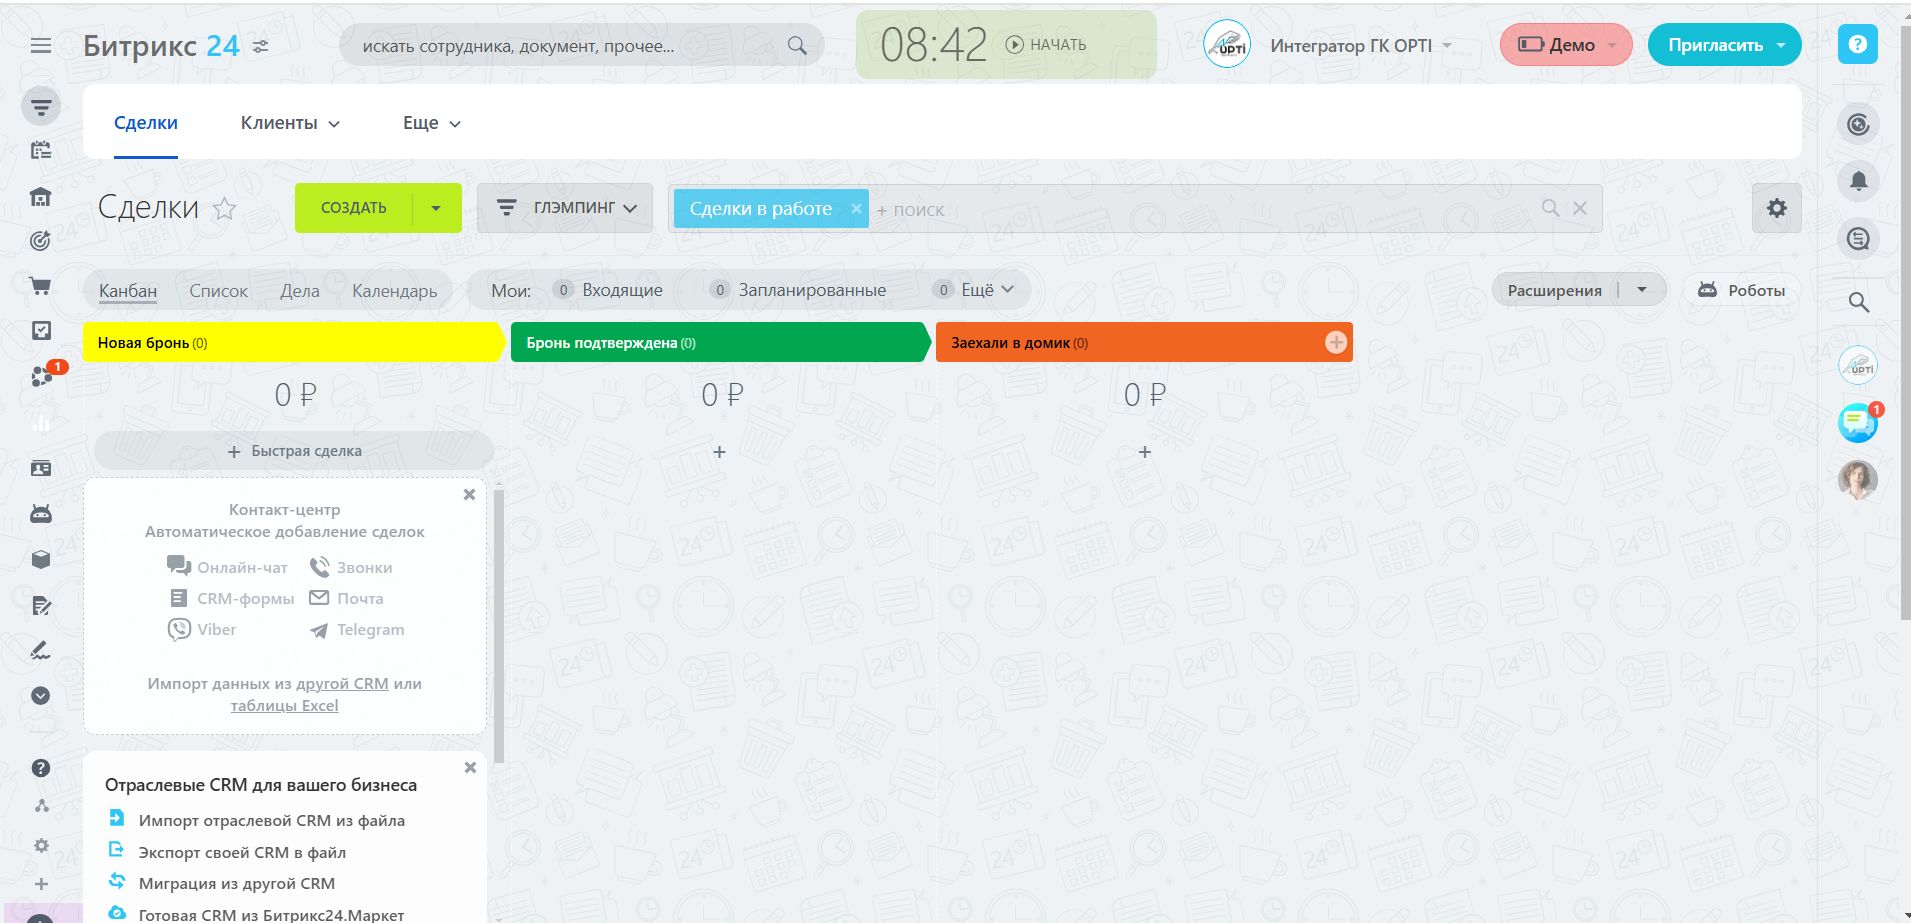
Task: Open the ГЛЭМПИНГ pipeline selector
Action: point(565,208)
